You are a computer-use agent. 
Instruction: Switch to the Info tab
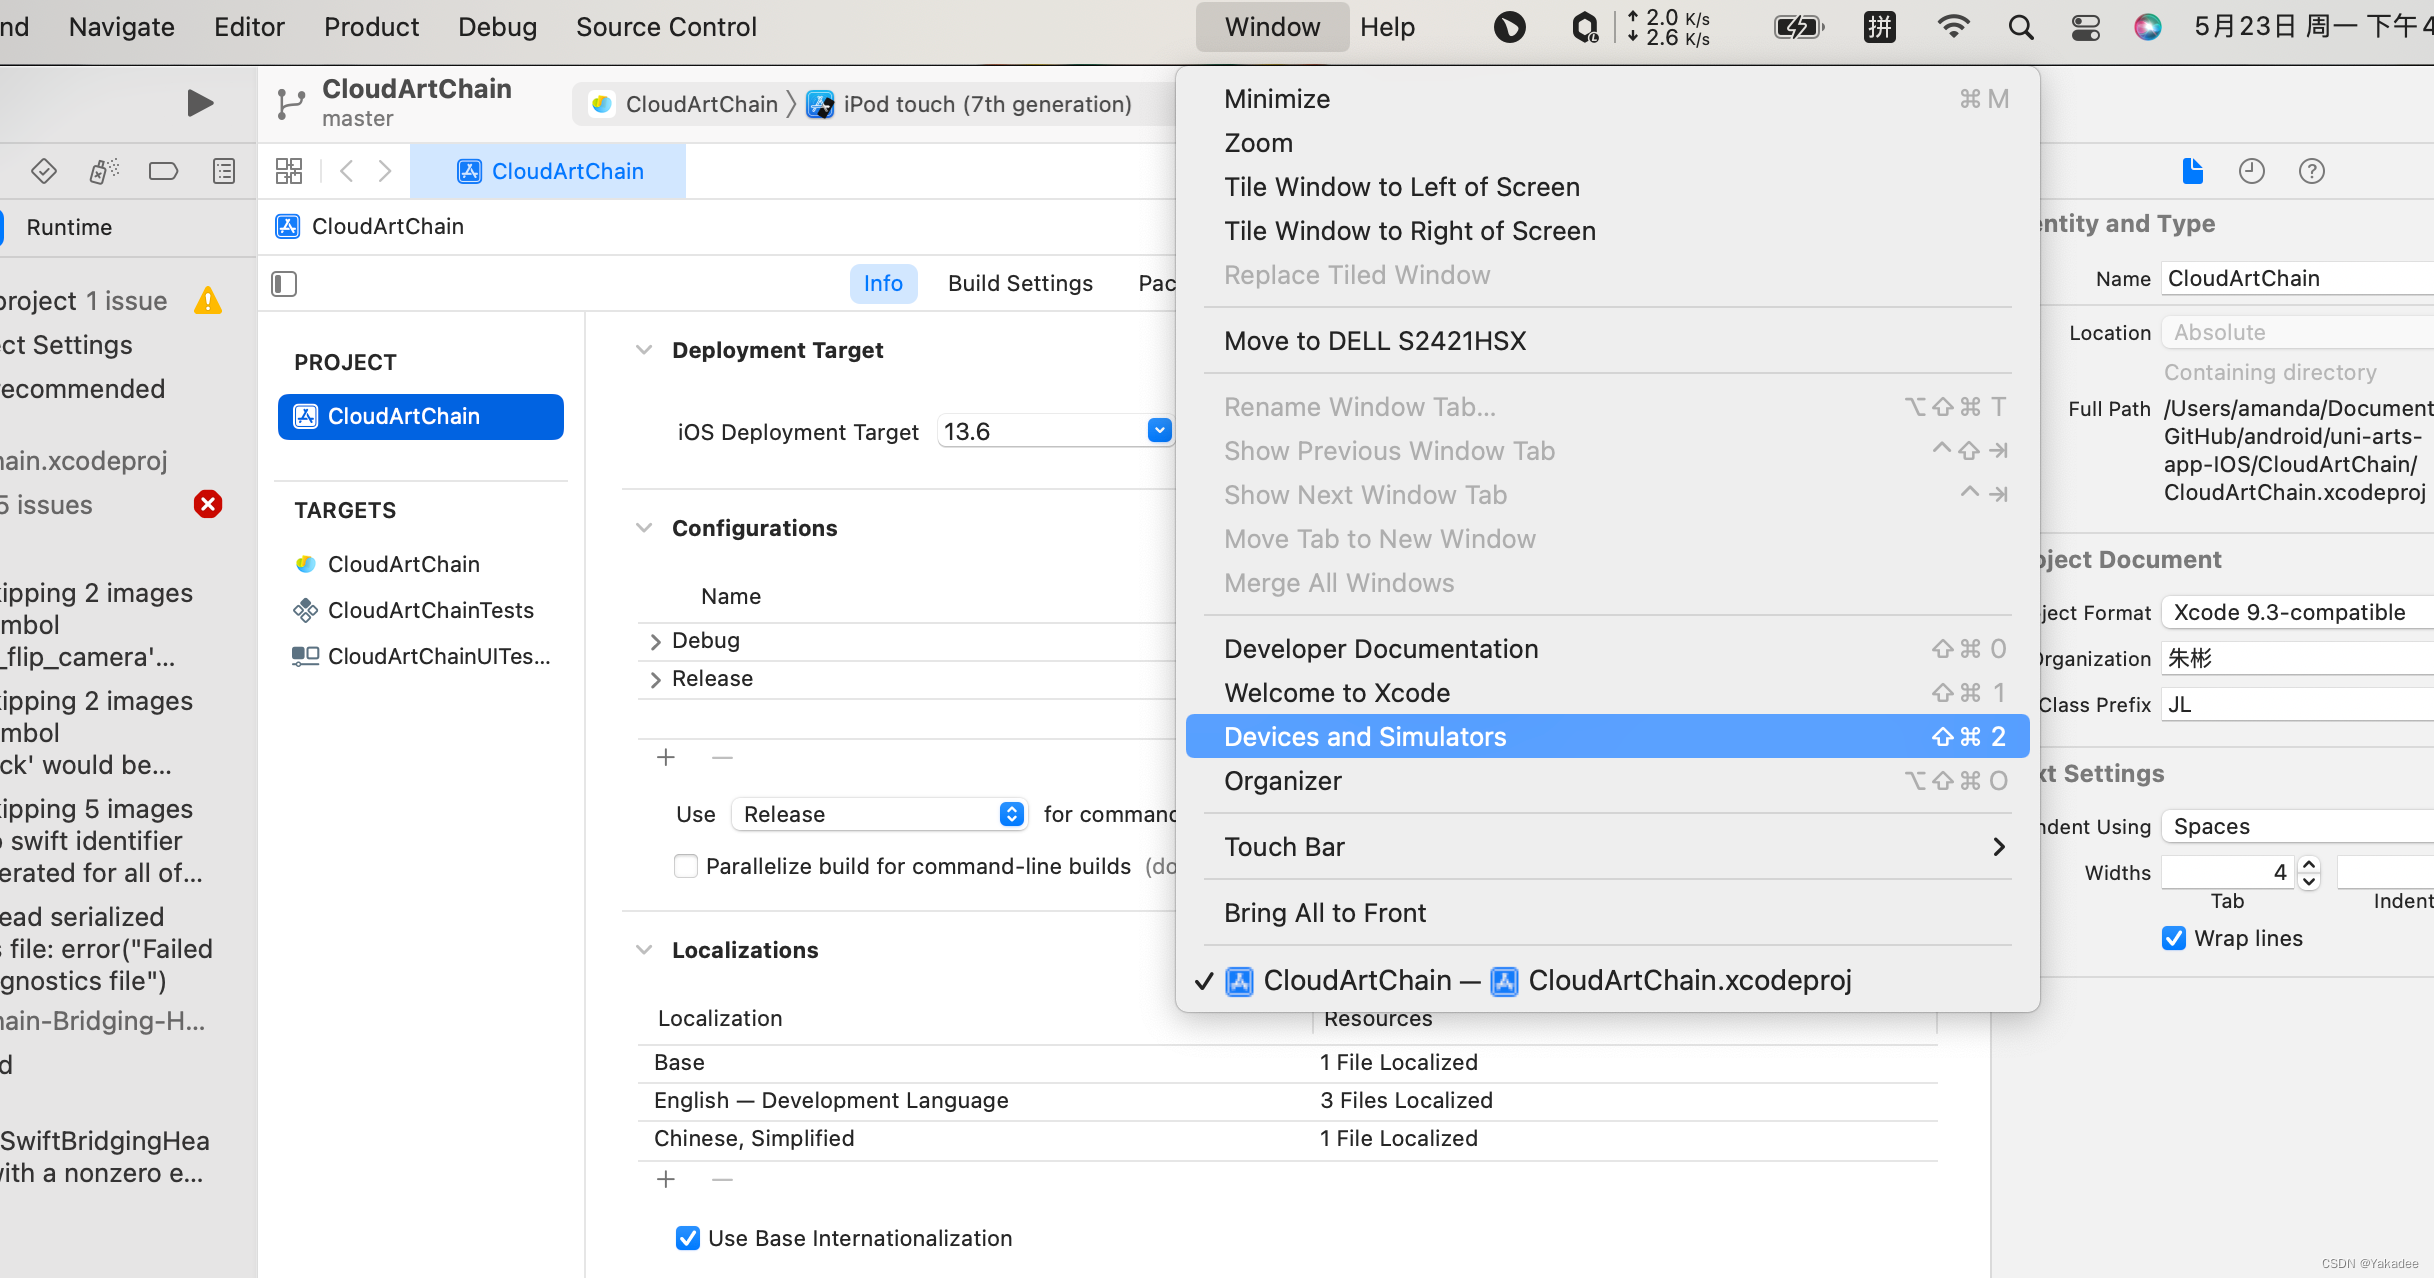coord(883,283)
